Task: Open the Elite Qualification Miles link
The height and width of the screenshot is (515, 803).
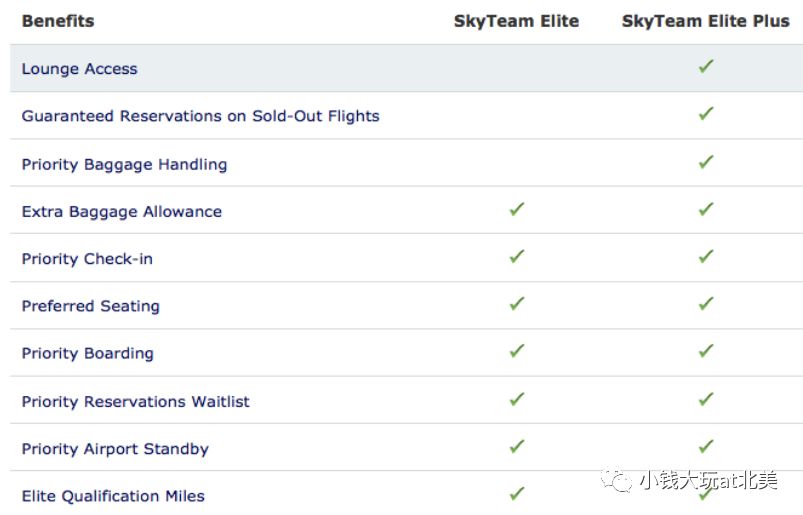Action: tap(113, 496)
